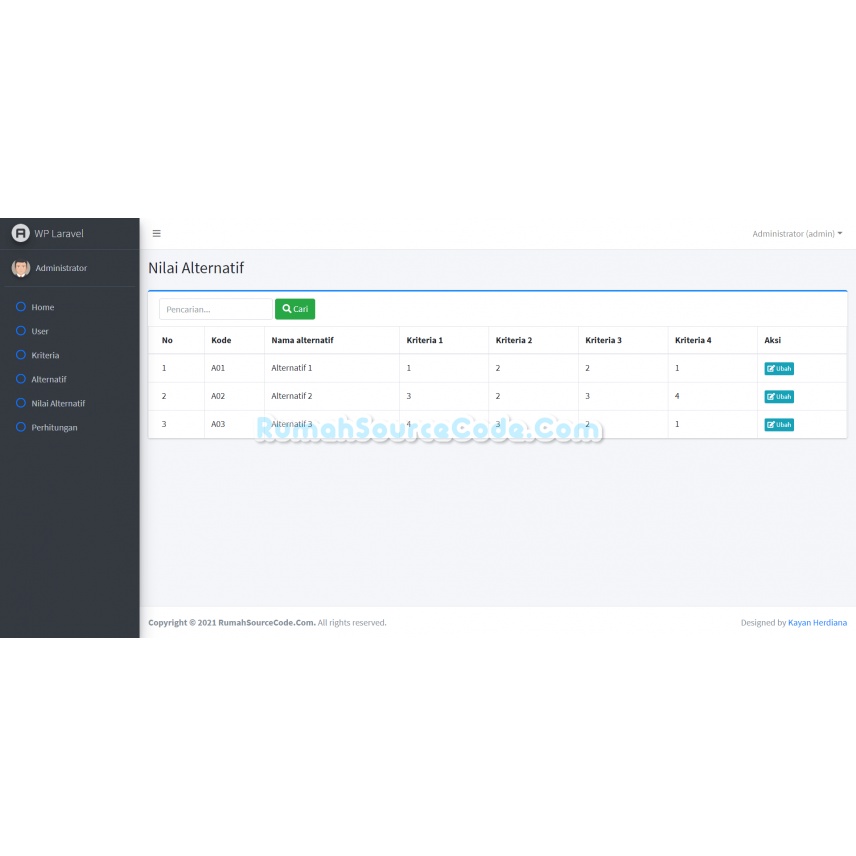
Task: Click the circle icon beside Kriteria
Action: [21, 354]
